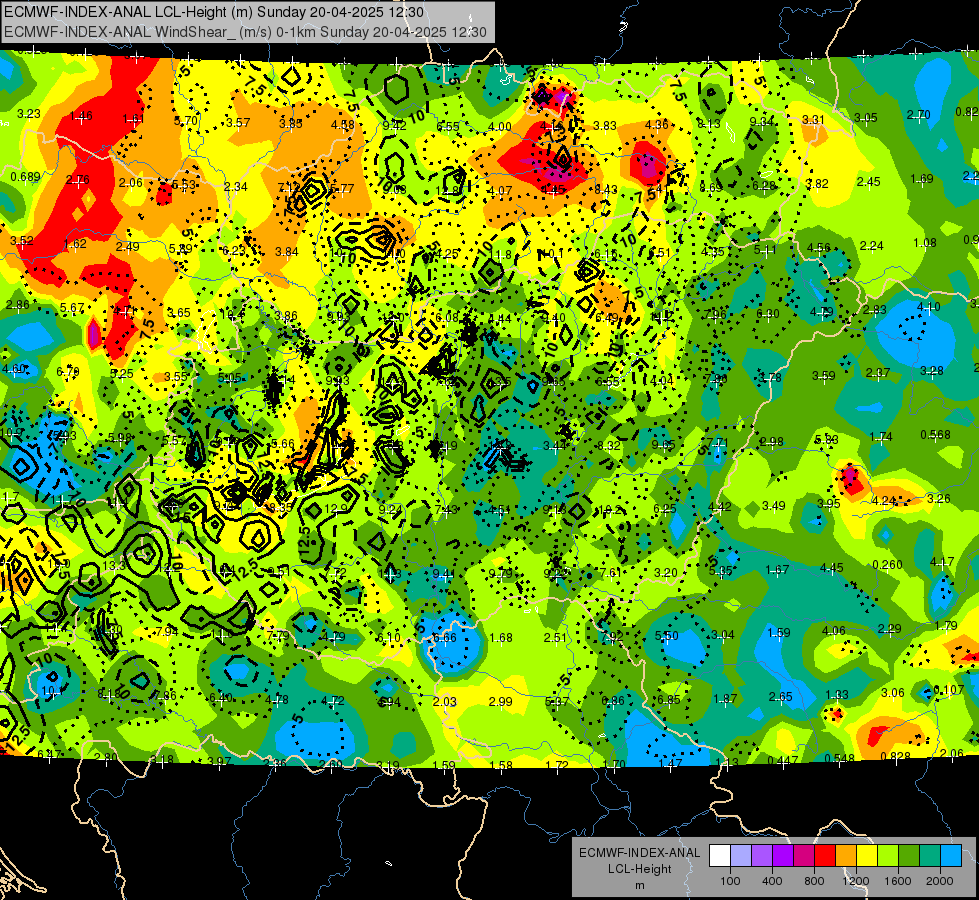Click the shear value 3.49

pos(774,505)
